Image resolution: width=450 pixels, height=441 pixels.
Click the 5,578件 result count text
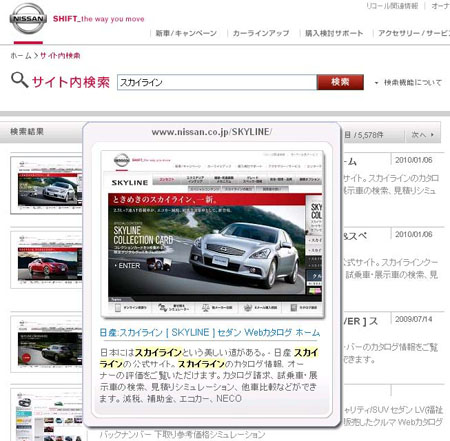pos(369,135)
